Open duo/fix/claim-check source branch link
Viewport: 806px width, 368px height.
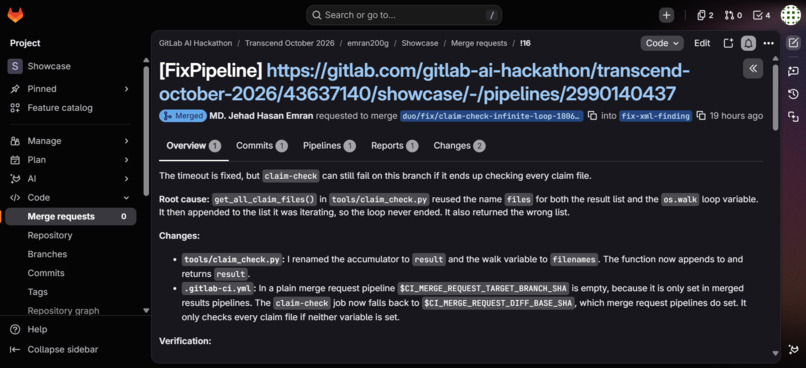click(x=492, y=116)
